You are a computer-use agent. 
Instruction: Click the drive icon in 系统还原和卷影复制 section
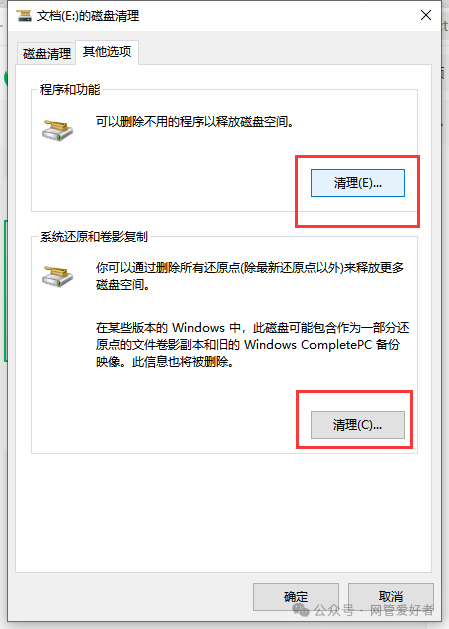pos(57,276)
